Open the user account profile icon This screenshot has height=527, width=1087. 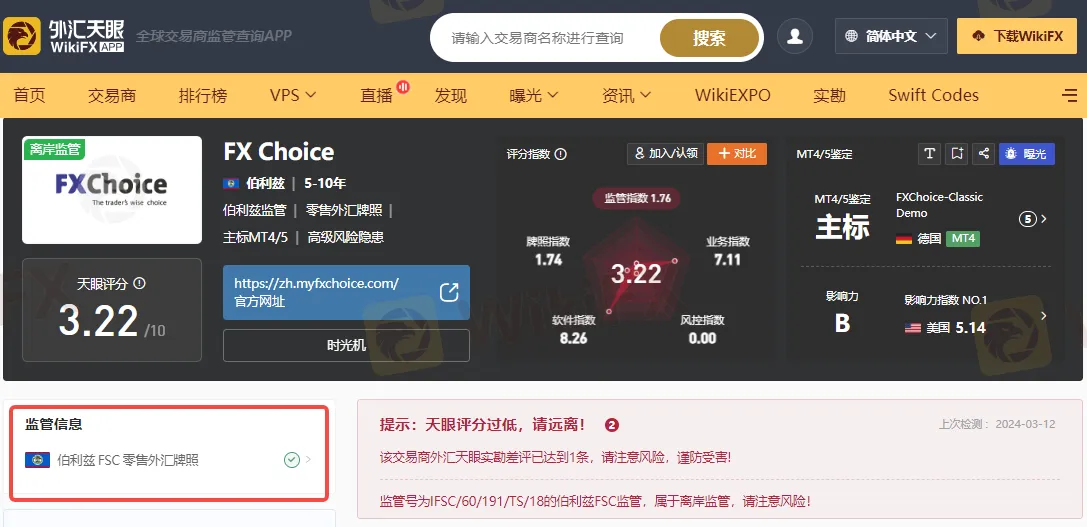[x=794, y=36]
